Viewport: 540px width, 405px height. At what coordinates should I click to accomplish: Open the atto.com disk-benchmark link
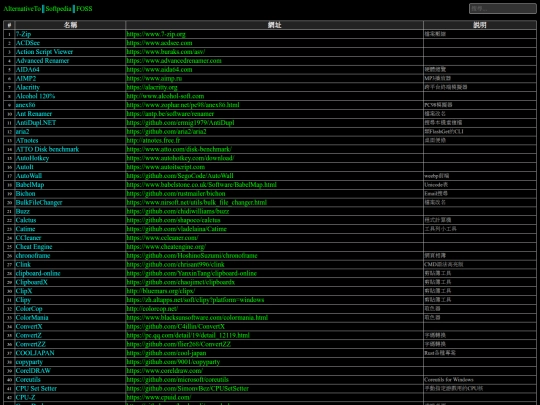179,149
